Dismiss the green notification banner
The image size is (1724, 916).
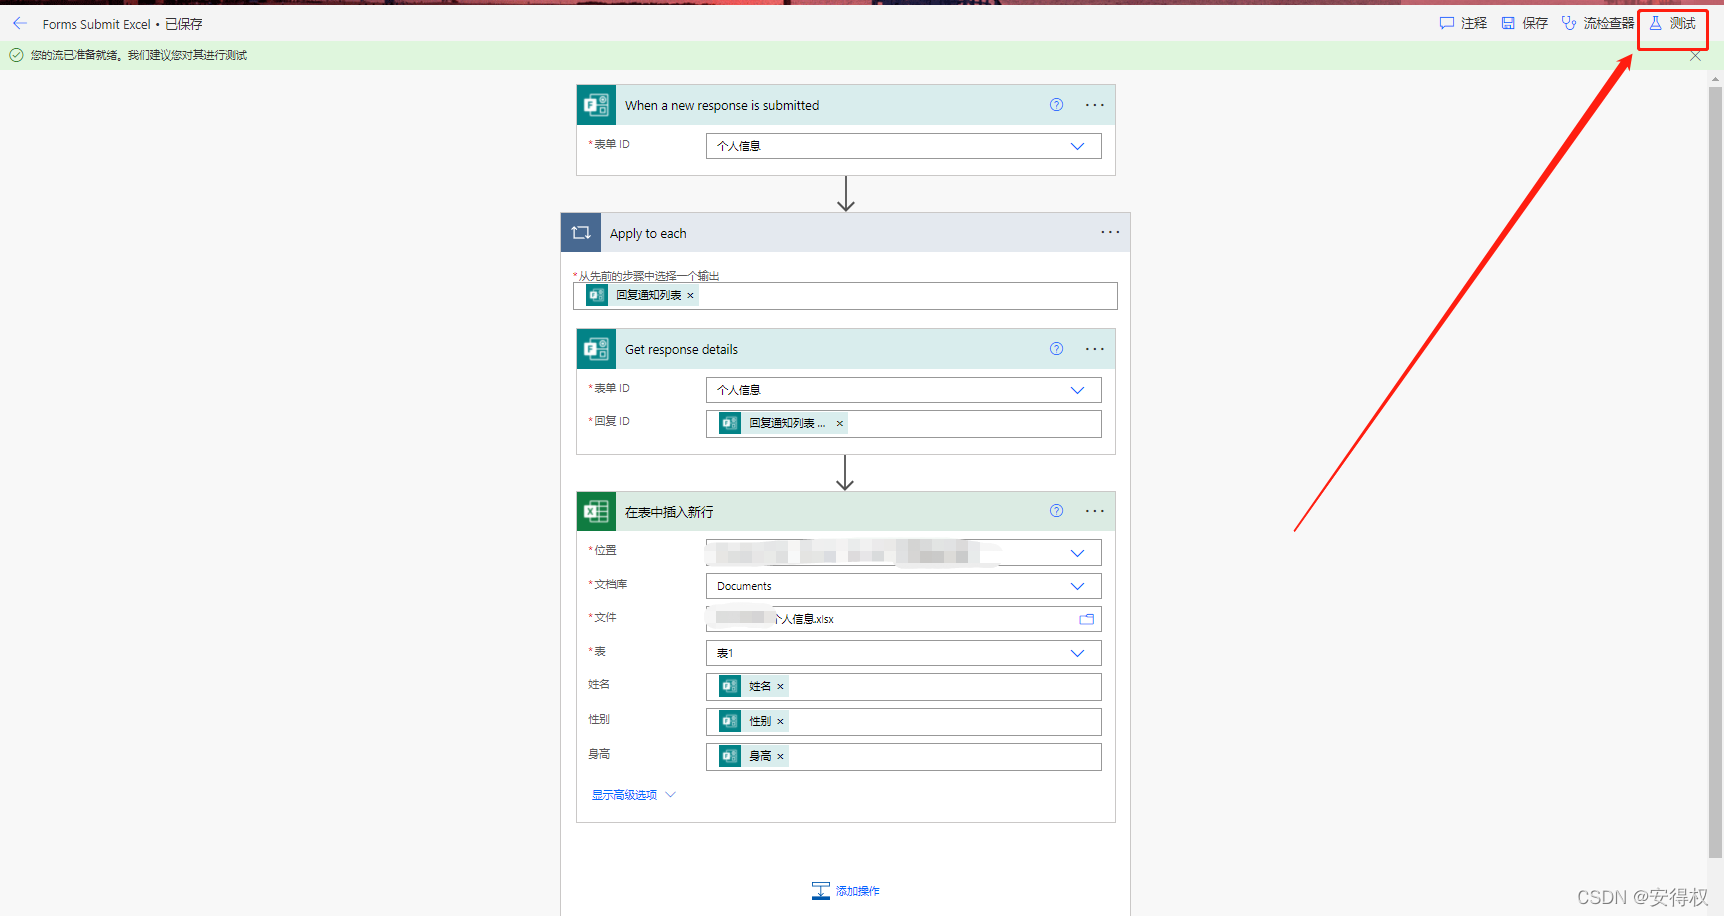tap(1695, 56)
